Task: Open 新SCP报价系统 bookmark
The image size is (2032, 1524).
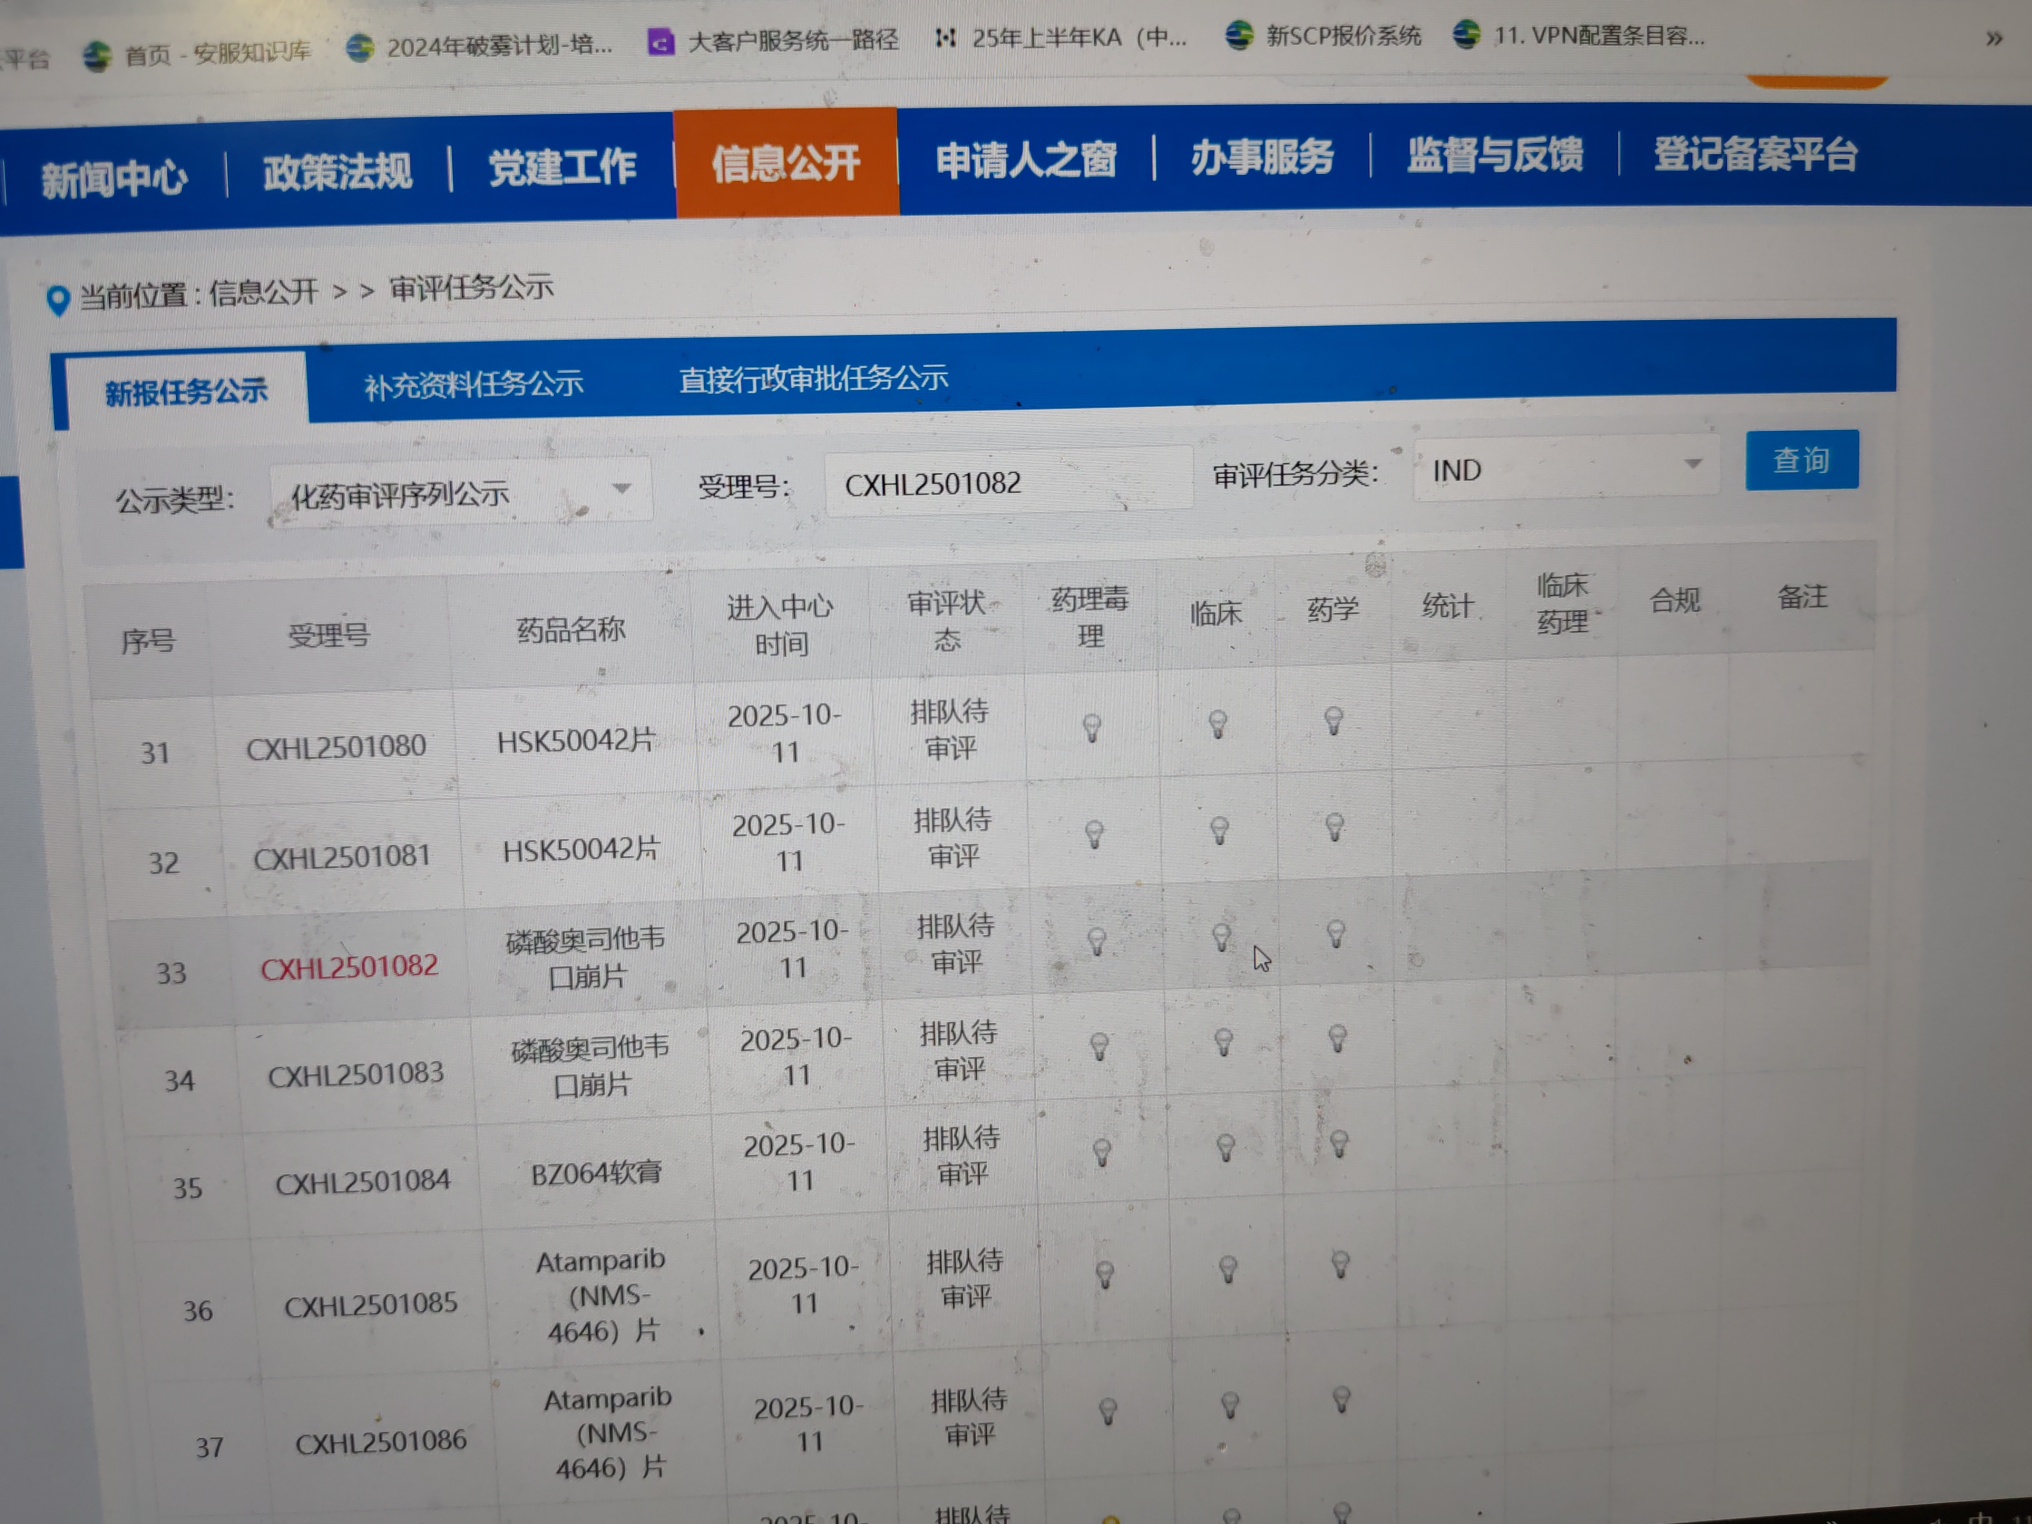Action: tap(1324, 36)
